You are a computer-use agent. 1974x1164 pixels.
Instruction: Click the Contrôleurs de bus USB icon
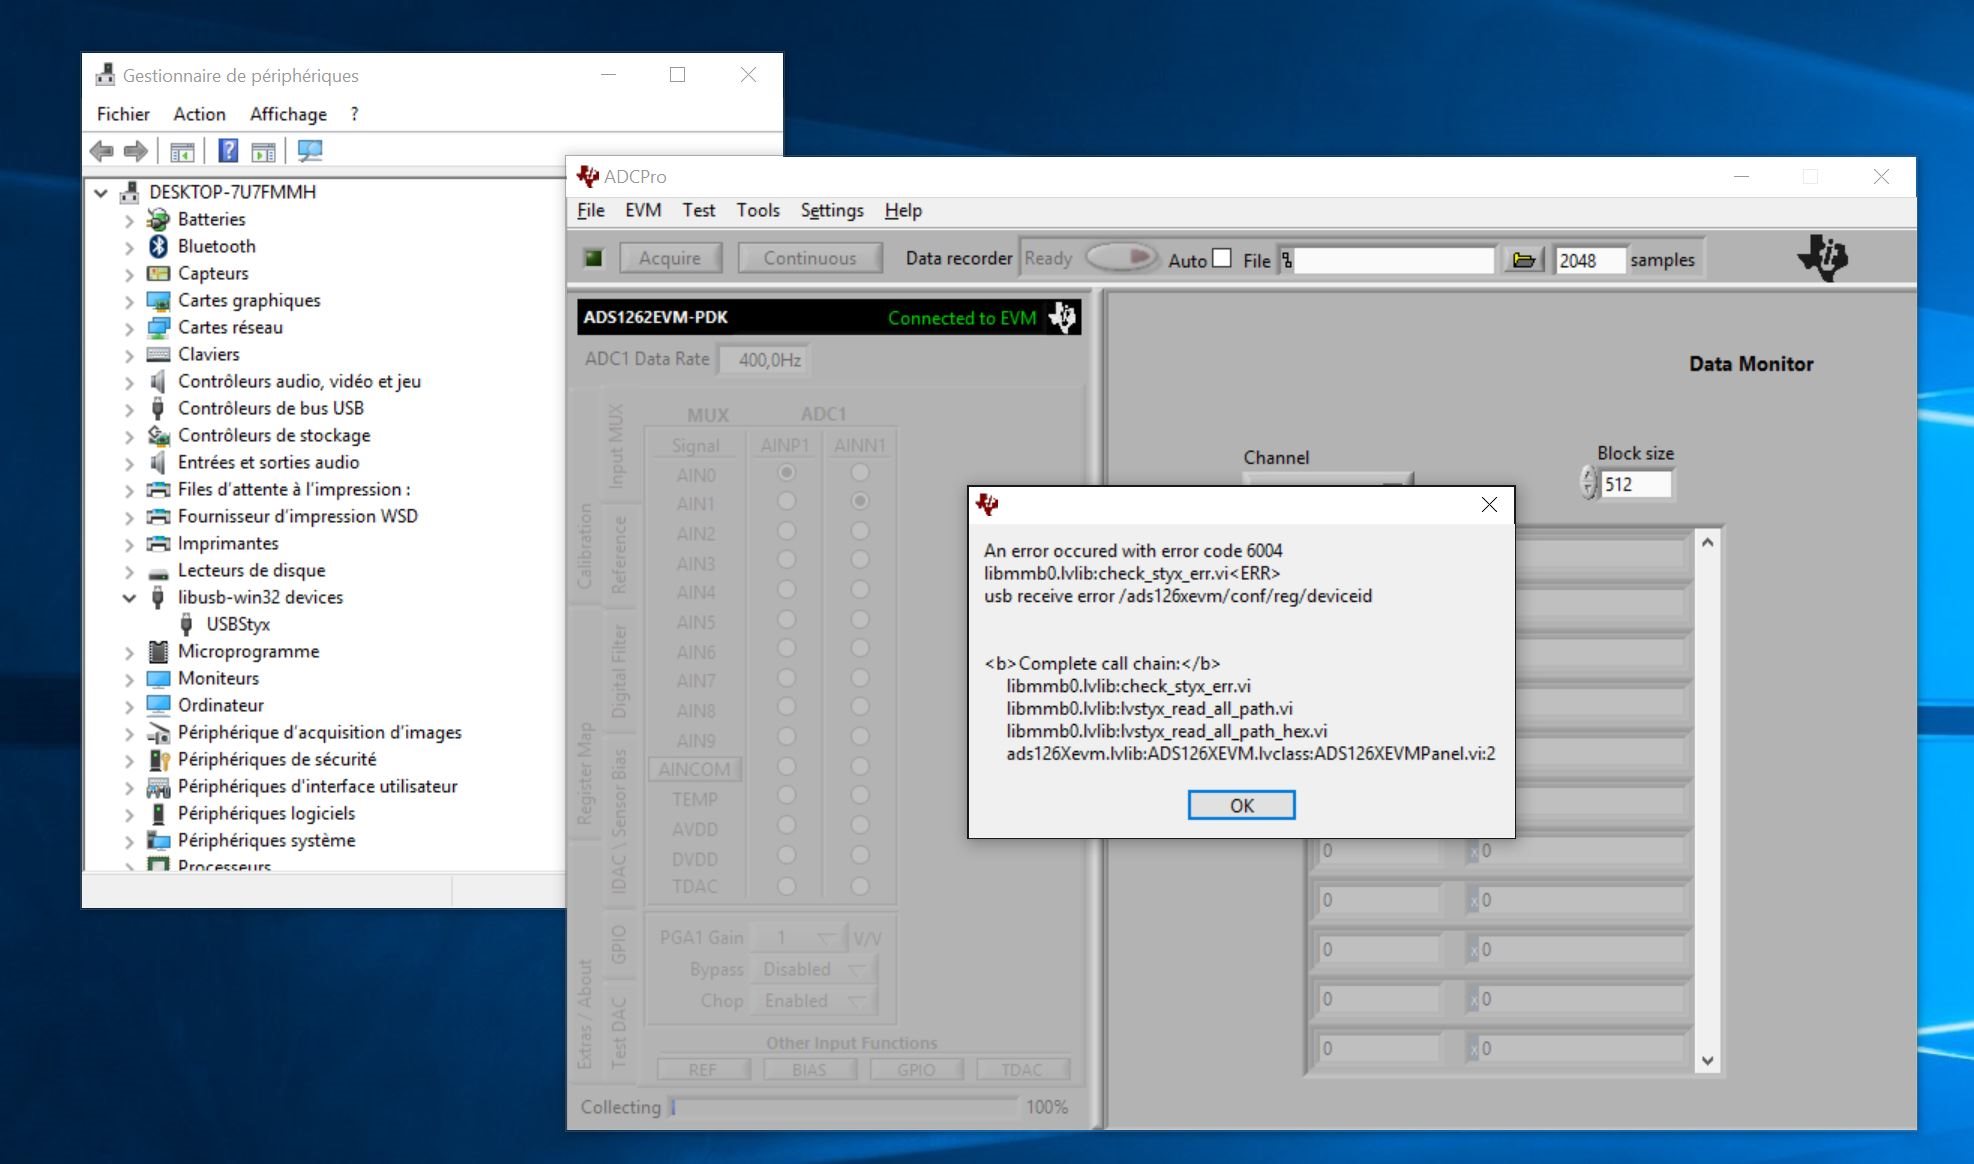tap(157, 408)
